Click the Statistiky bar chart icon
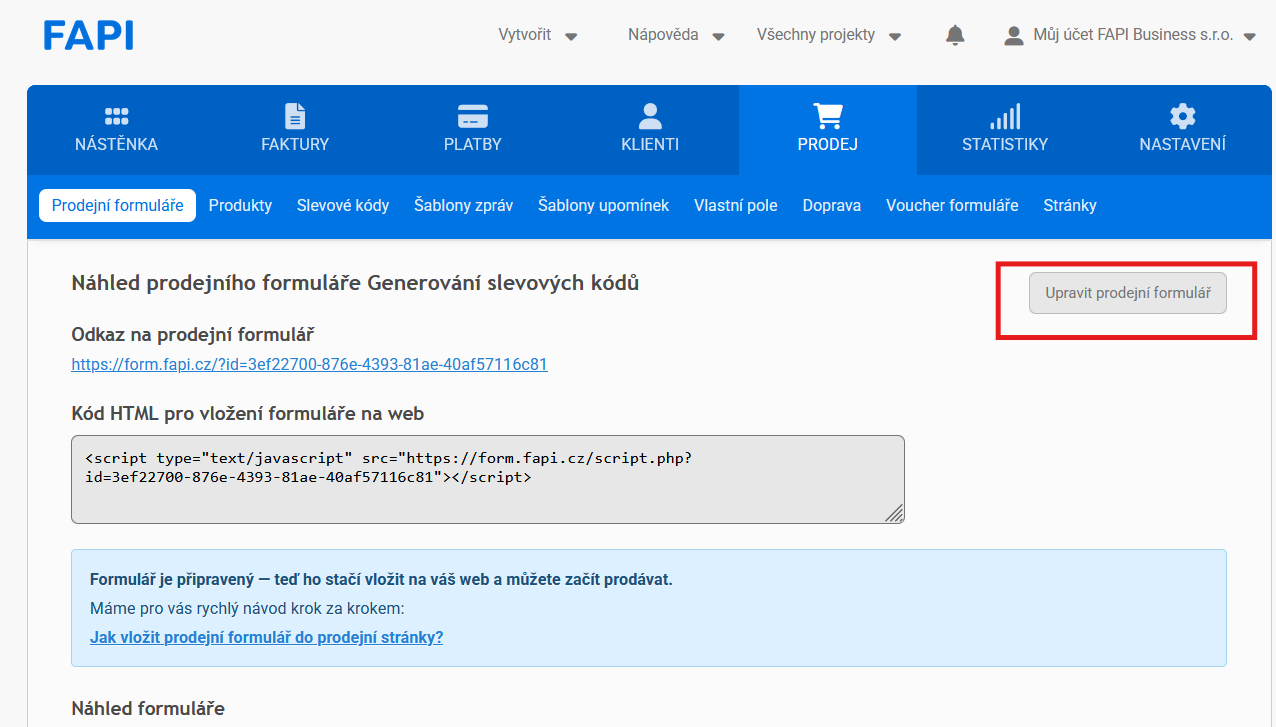 [x=1005, y=116]
